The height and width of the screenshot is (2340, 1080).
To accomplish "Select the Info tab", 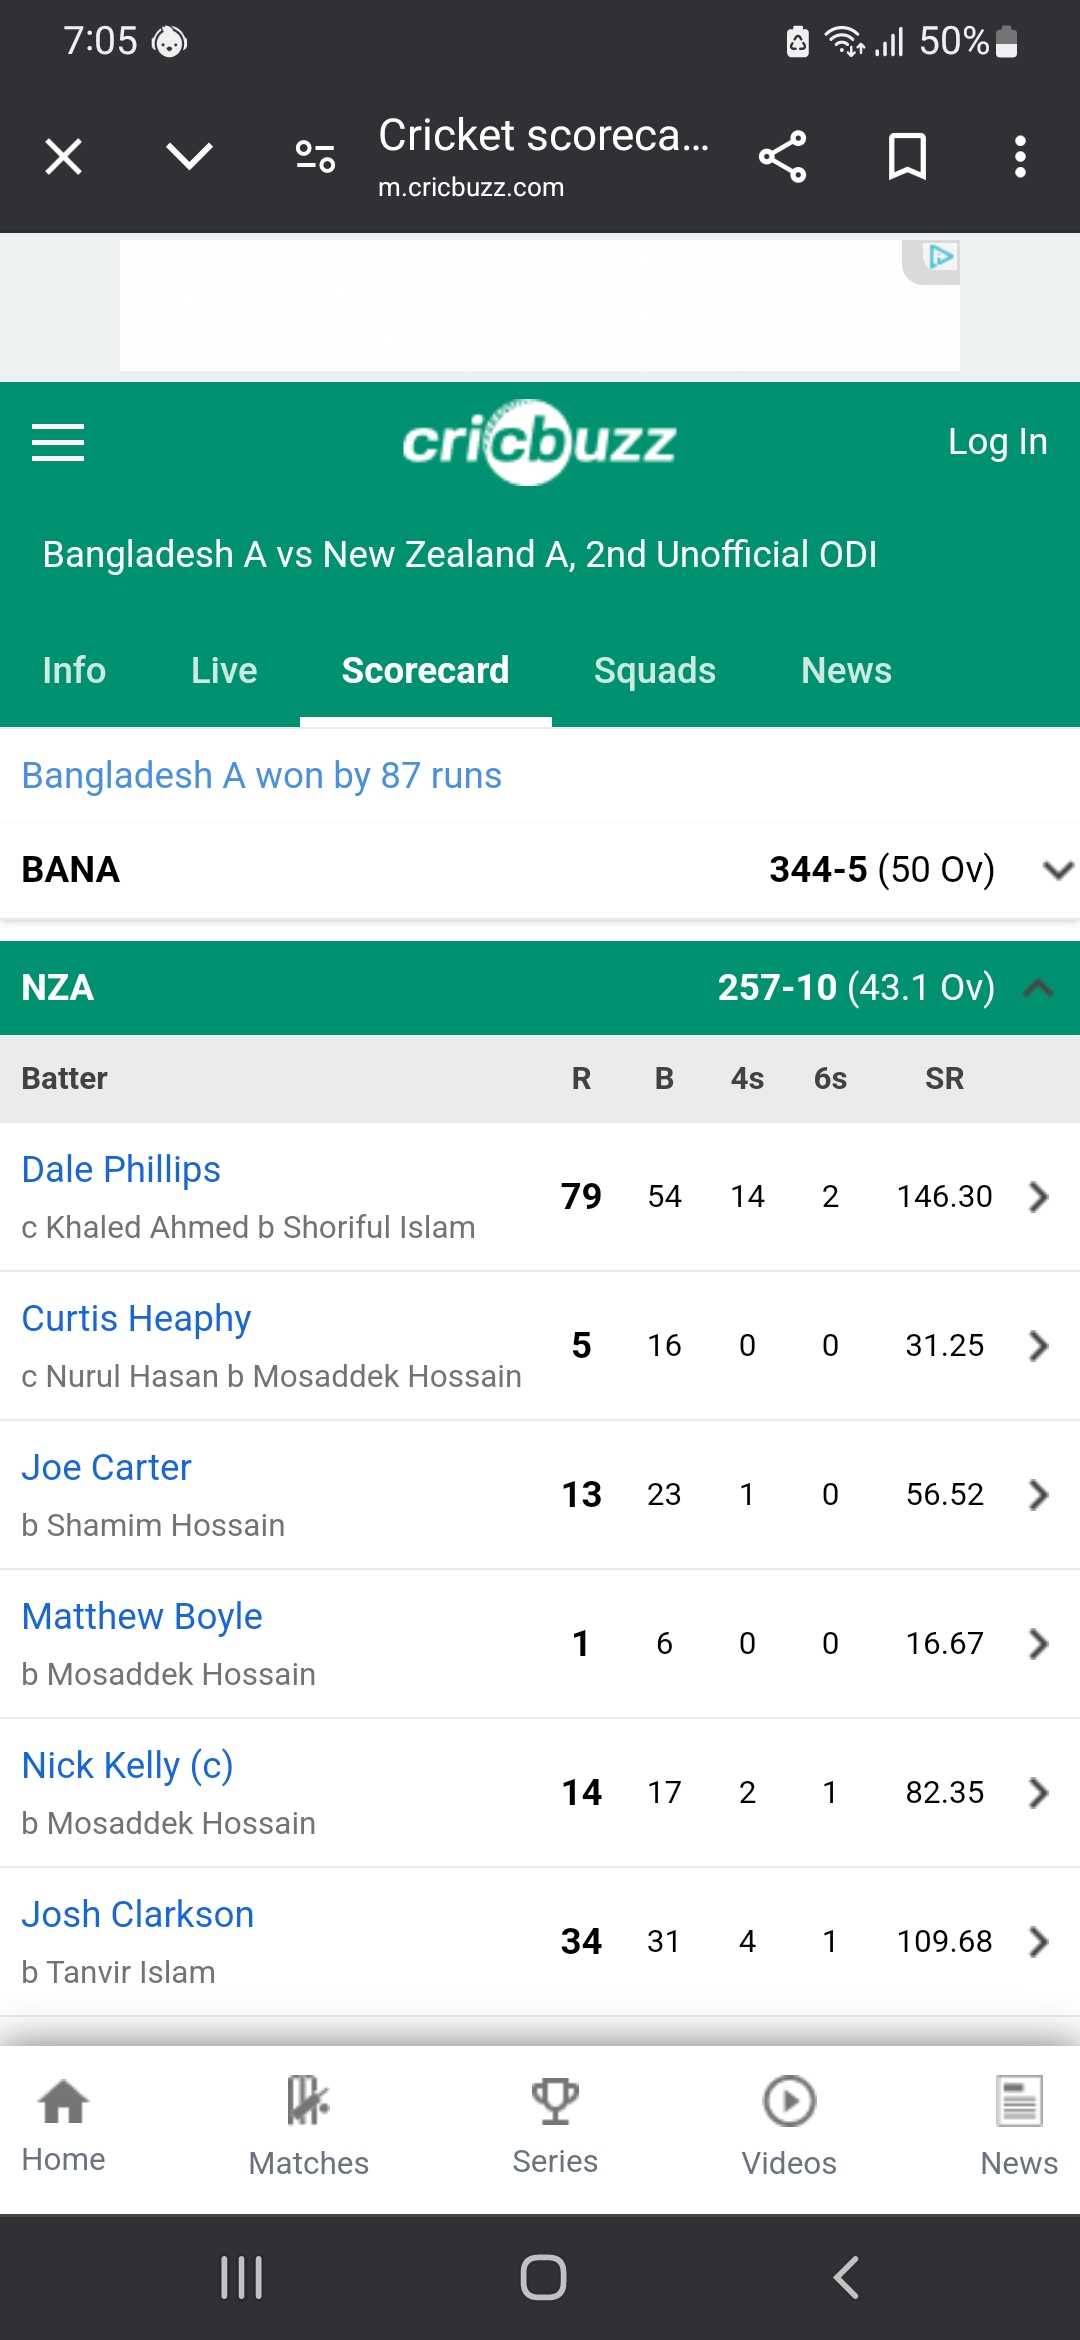I will pyautogui.click(x=74, y=671).
